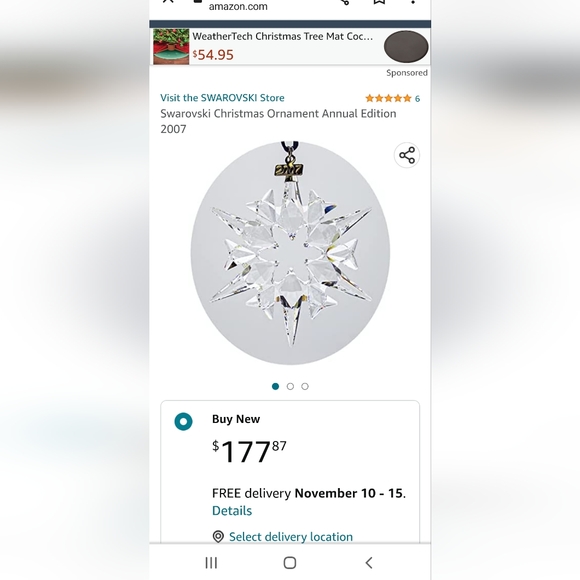Open the tree mat ad thumbnail image
This screenshot has width=580, height=580.
[x=171, y=47]
